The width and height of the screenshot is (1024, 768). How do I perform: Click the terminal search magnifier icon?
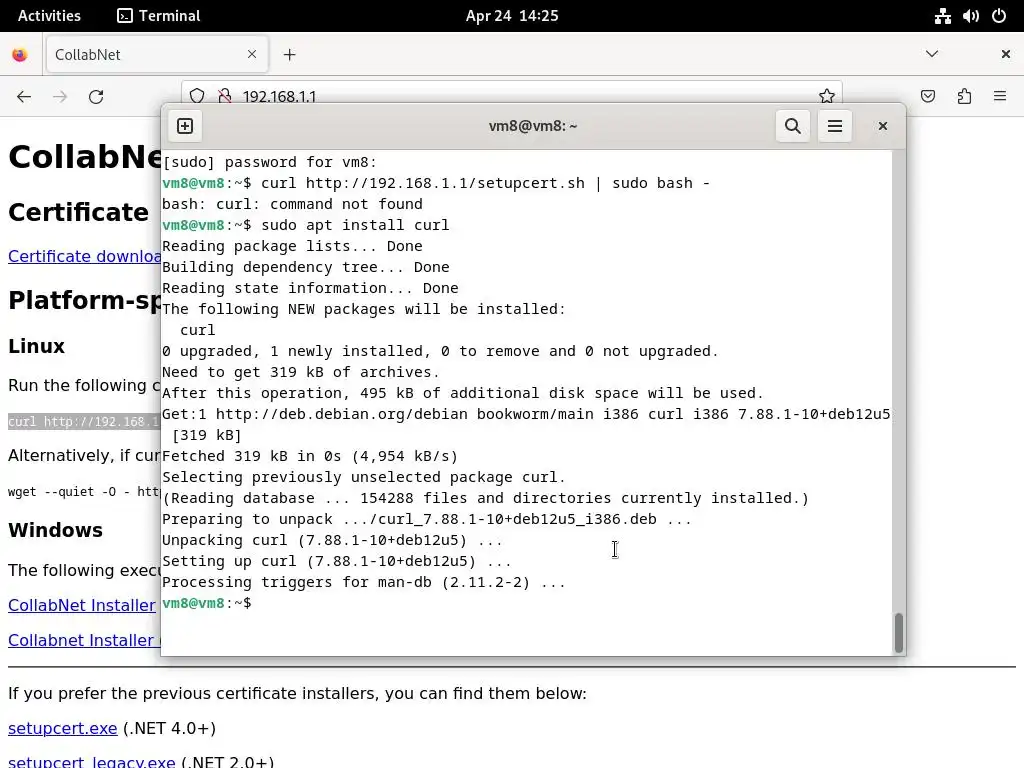click(x=792, y=126)
